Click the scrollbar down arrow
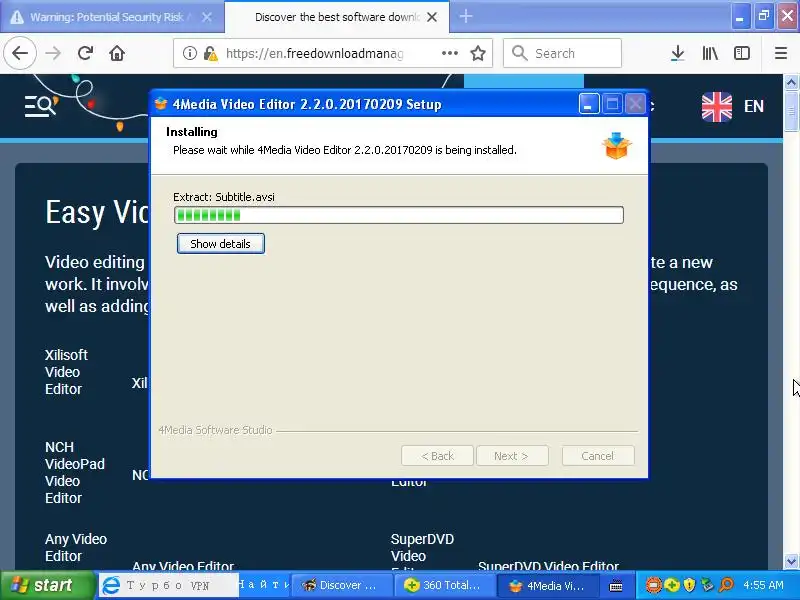The image size is (800, 600). click(x=791, y=561)
